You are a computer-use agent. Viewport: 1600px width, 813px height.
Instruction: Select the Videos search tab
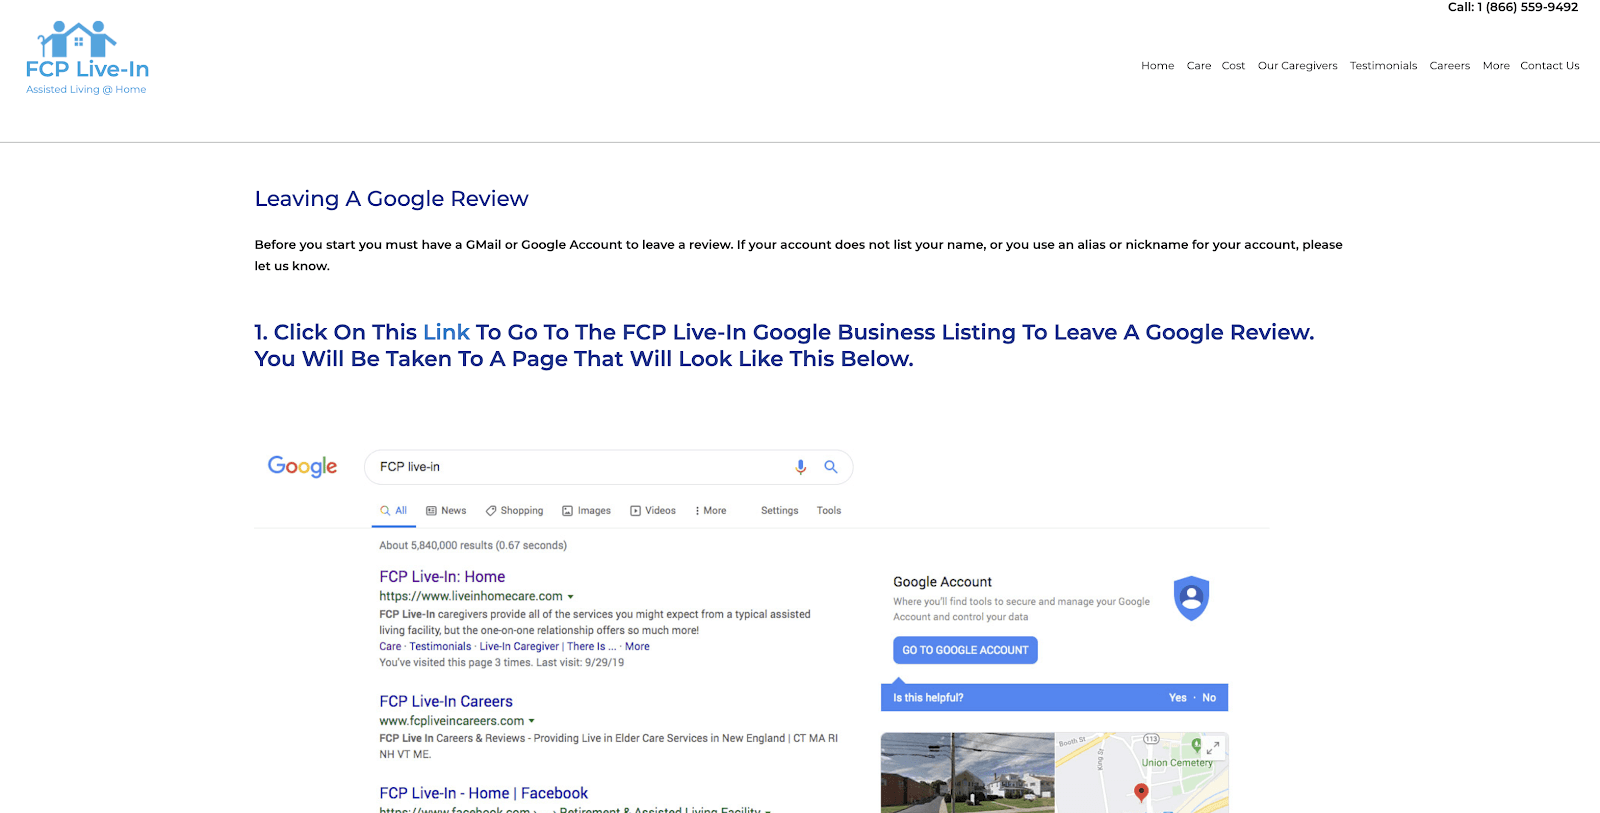(x=653, y=511)
